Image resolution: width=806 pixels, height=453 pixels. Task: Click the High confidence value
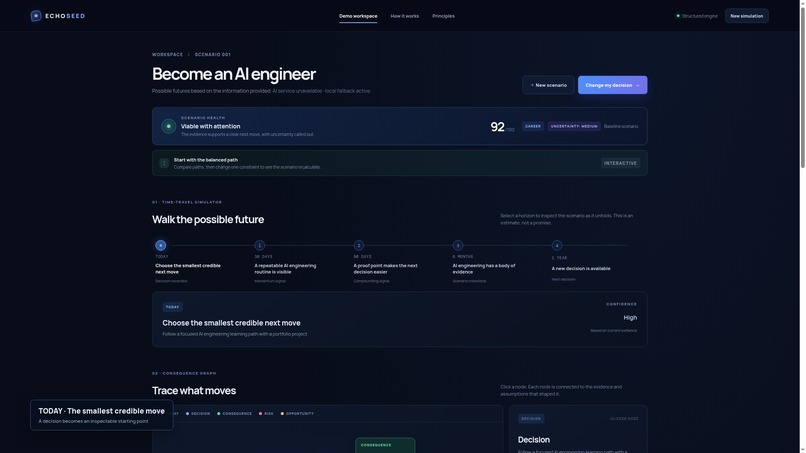tap(630, 318)
